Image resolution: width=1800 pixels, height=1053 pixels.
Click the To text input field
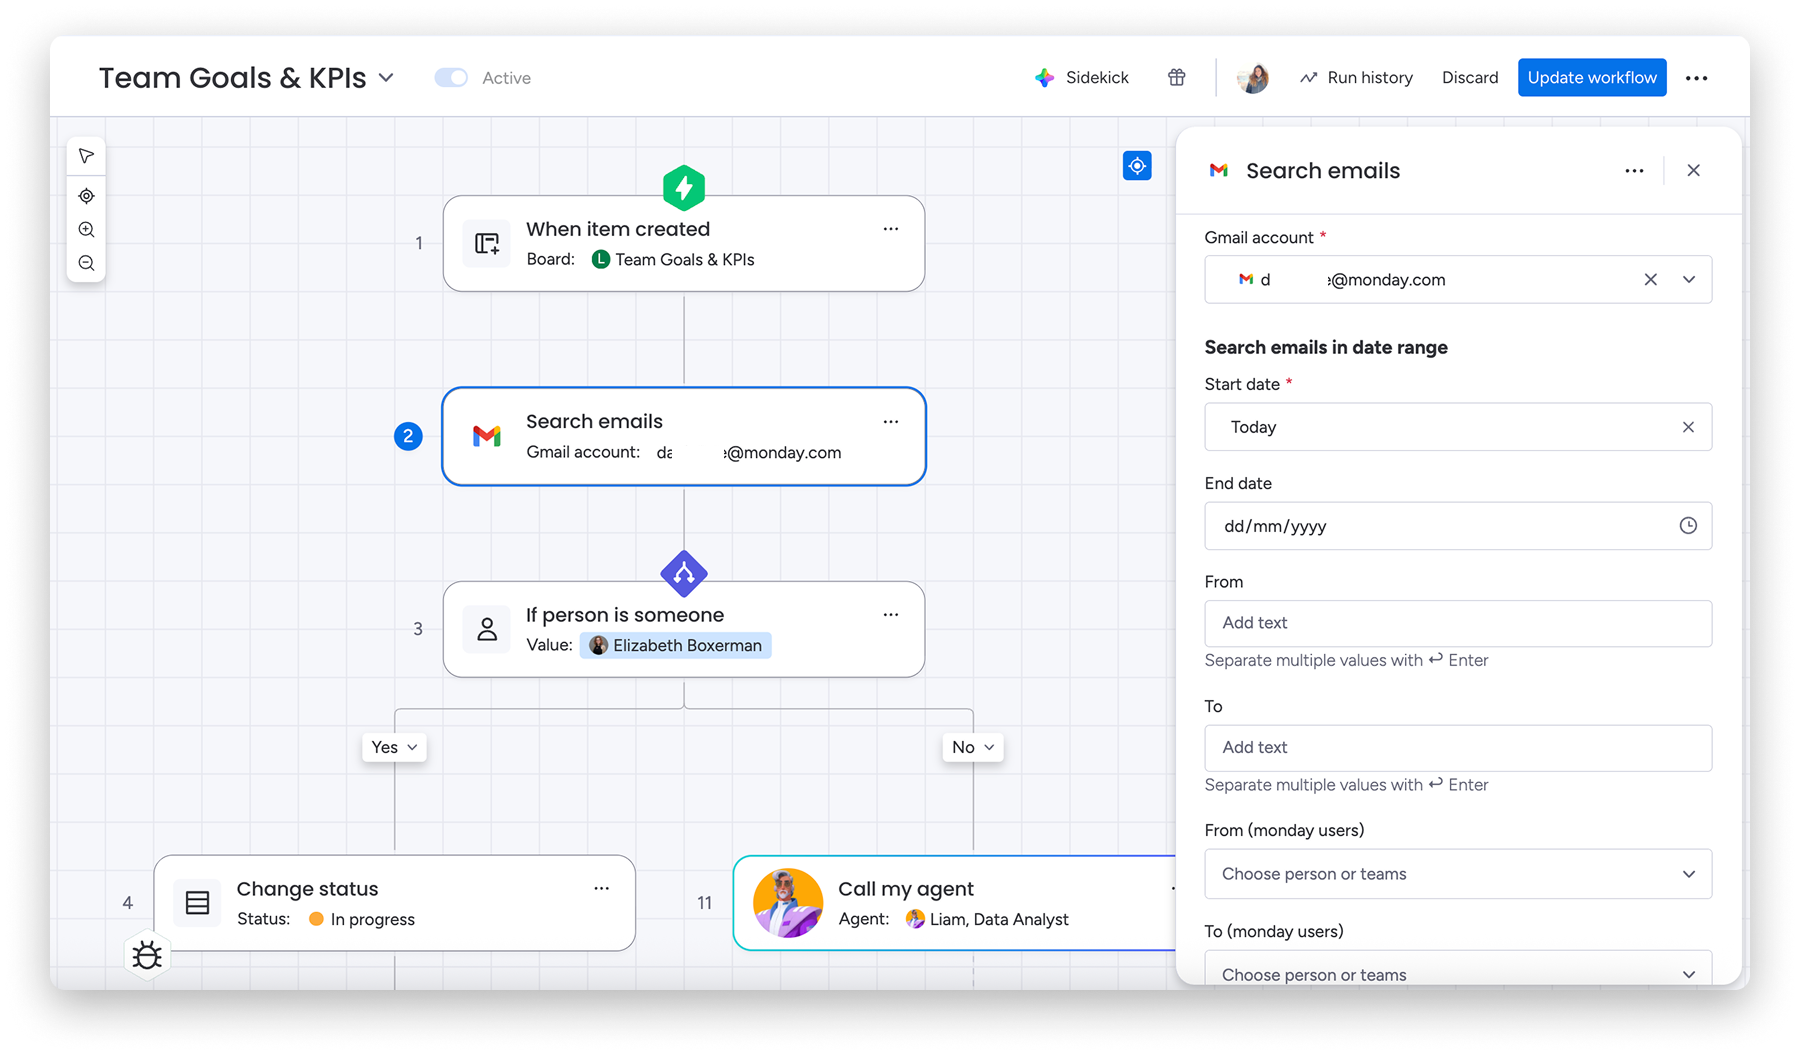click(1458, 748)
